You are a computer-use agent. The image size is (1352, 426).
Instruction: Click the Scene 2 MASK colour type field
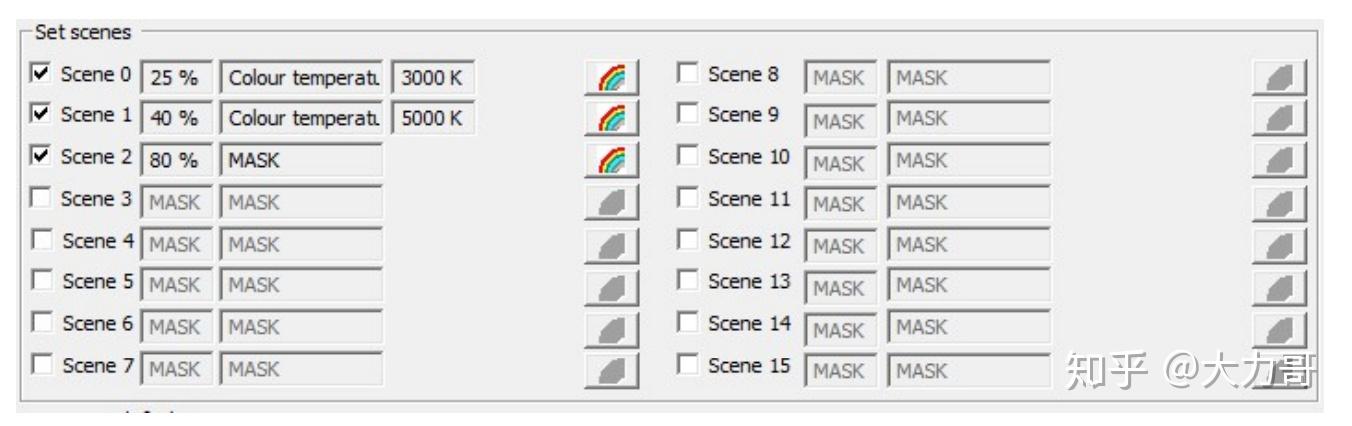point(301,161)
